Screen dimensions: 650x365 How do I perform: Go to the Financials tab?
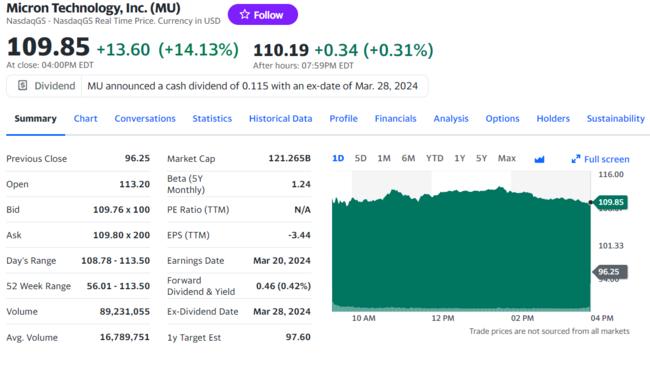pos(395,119)
